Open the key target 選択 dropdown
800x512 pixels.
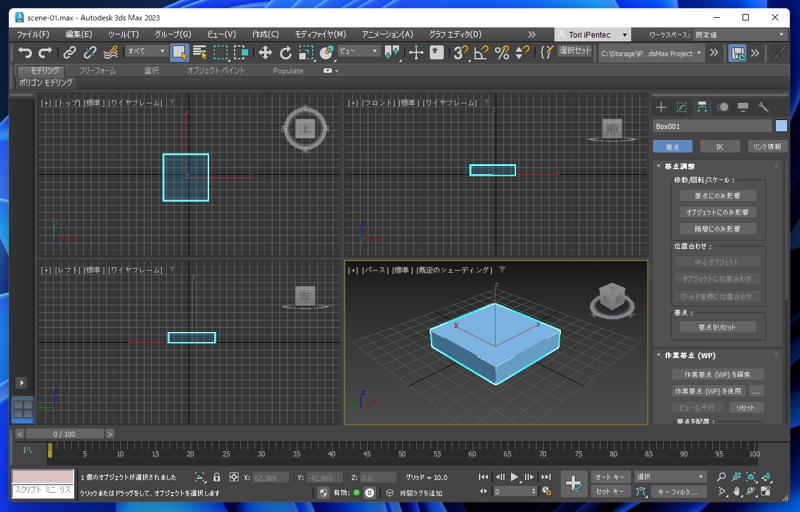(670, 476)
